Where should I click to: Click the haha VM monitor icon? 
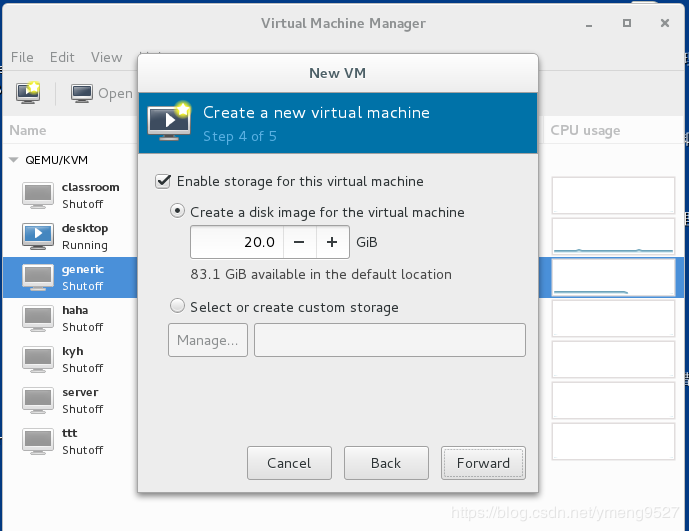click(38, 317)
